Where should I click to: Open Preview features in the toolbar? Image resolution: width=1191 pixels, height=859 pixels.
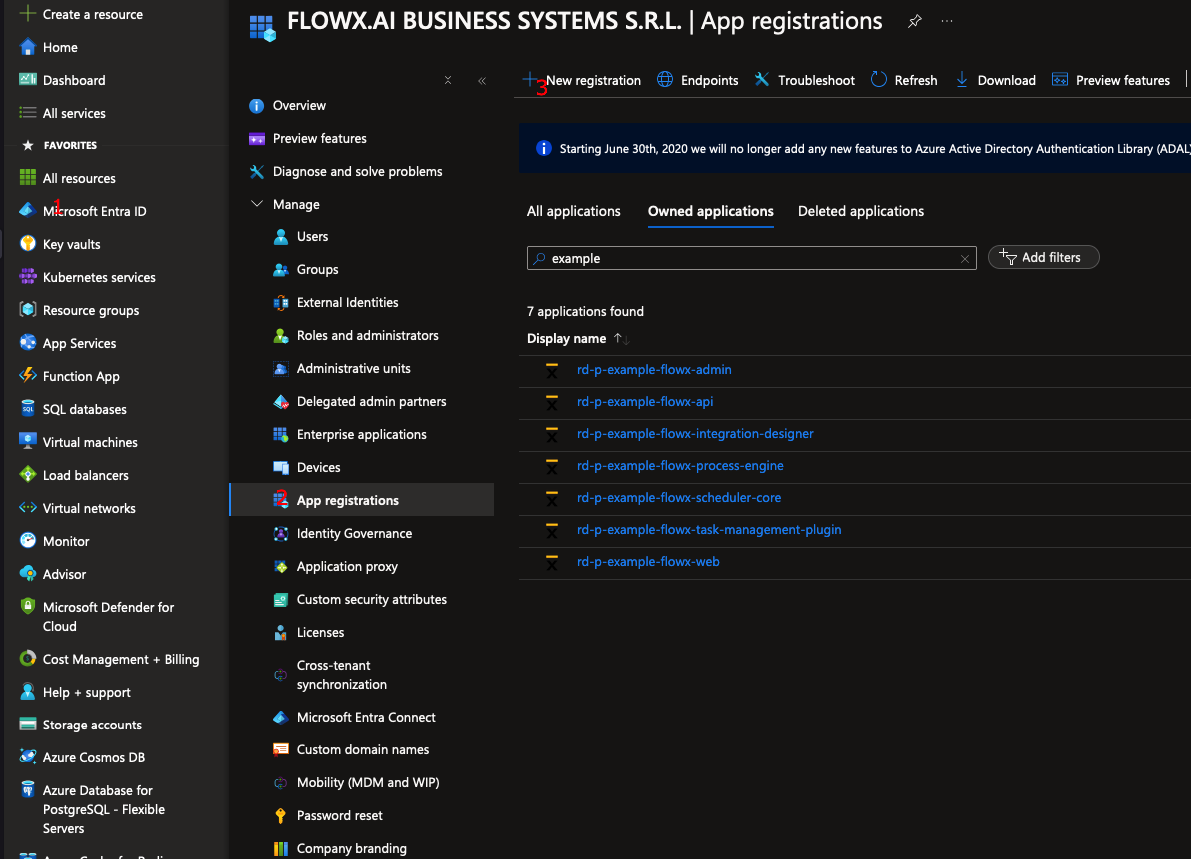(1110, 80)
